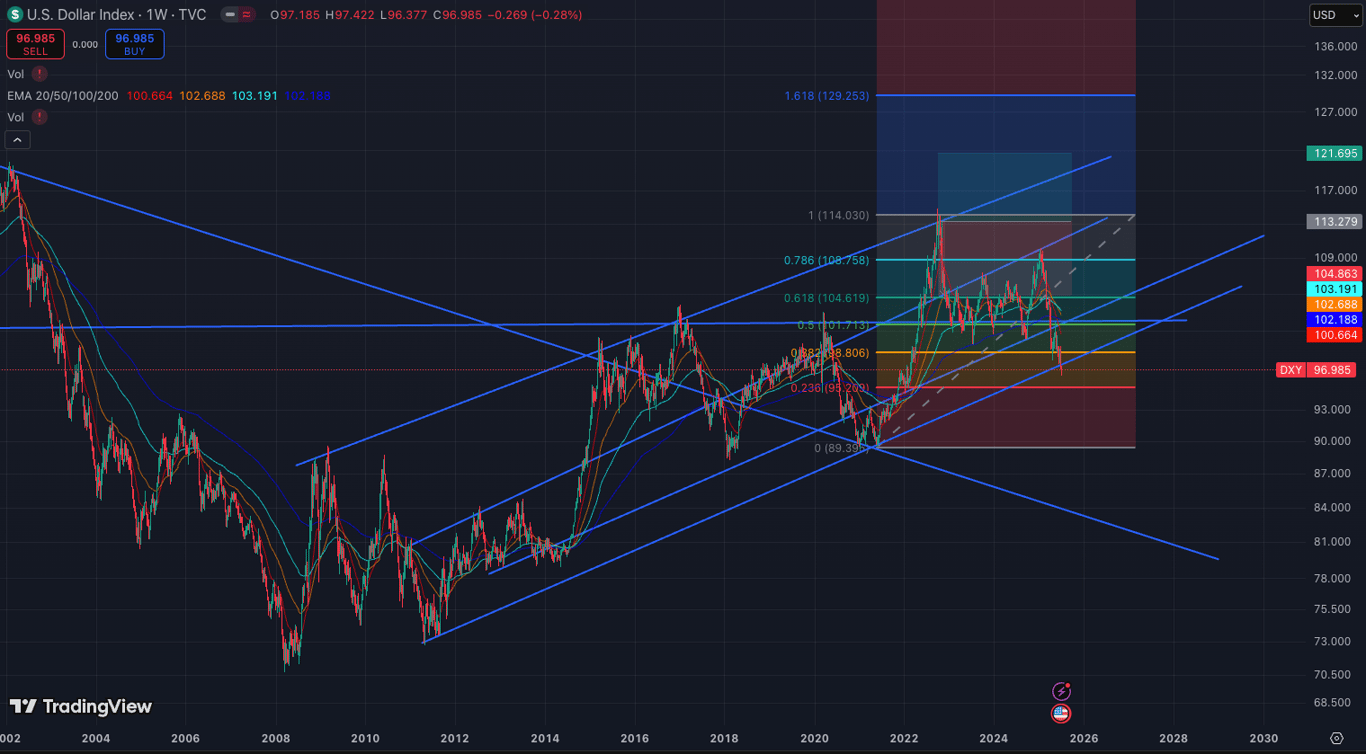Viewport: 1366px width, 754px height.
Task: Click the 2016 time axis label
Action: (x=635, y=739)
